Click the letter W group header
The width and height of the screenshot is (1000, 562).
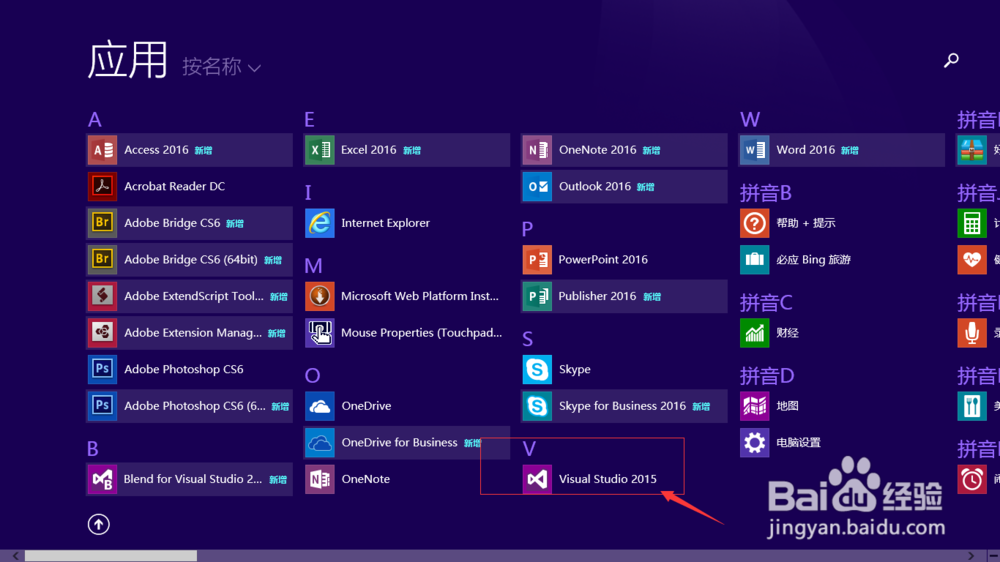point(750,120)
